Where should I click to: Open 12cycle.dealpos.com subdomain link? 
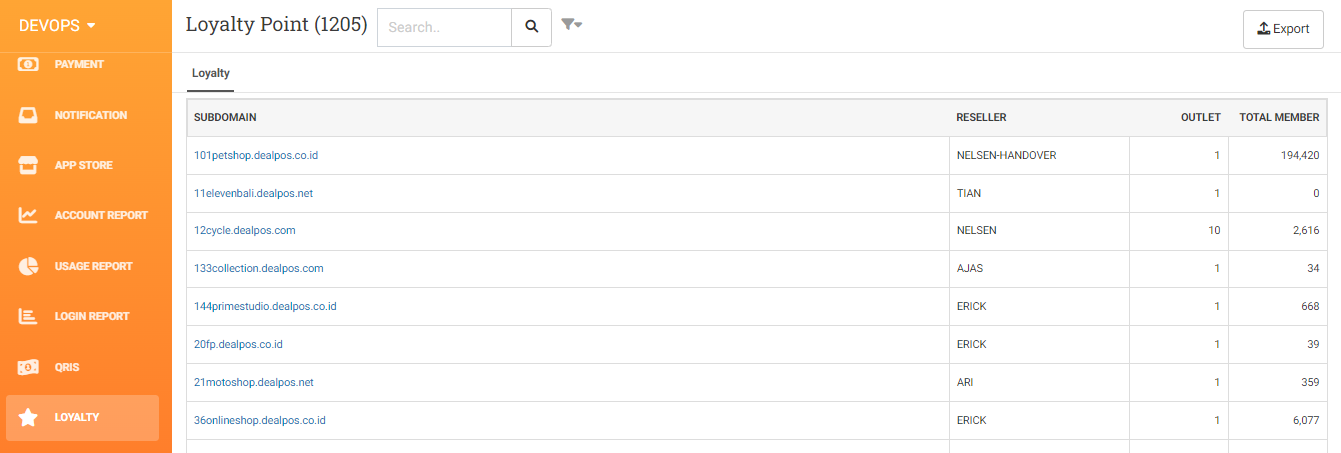click(x=245, y=230)
